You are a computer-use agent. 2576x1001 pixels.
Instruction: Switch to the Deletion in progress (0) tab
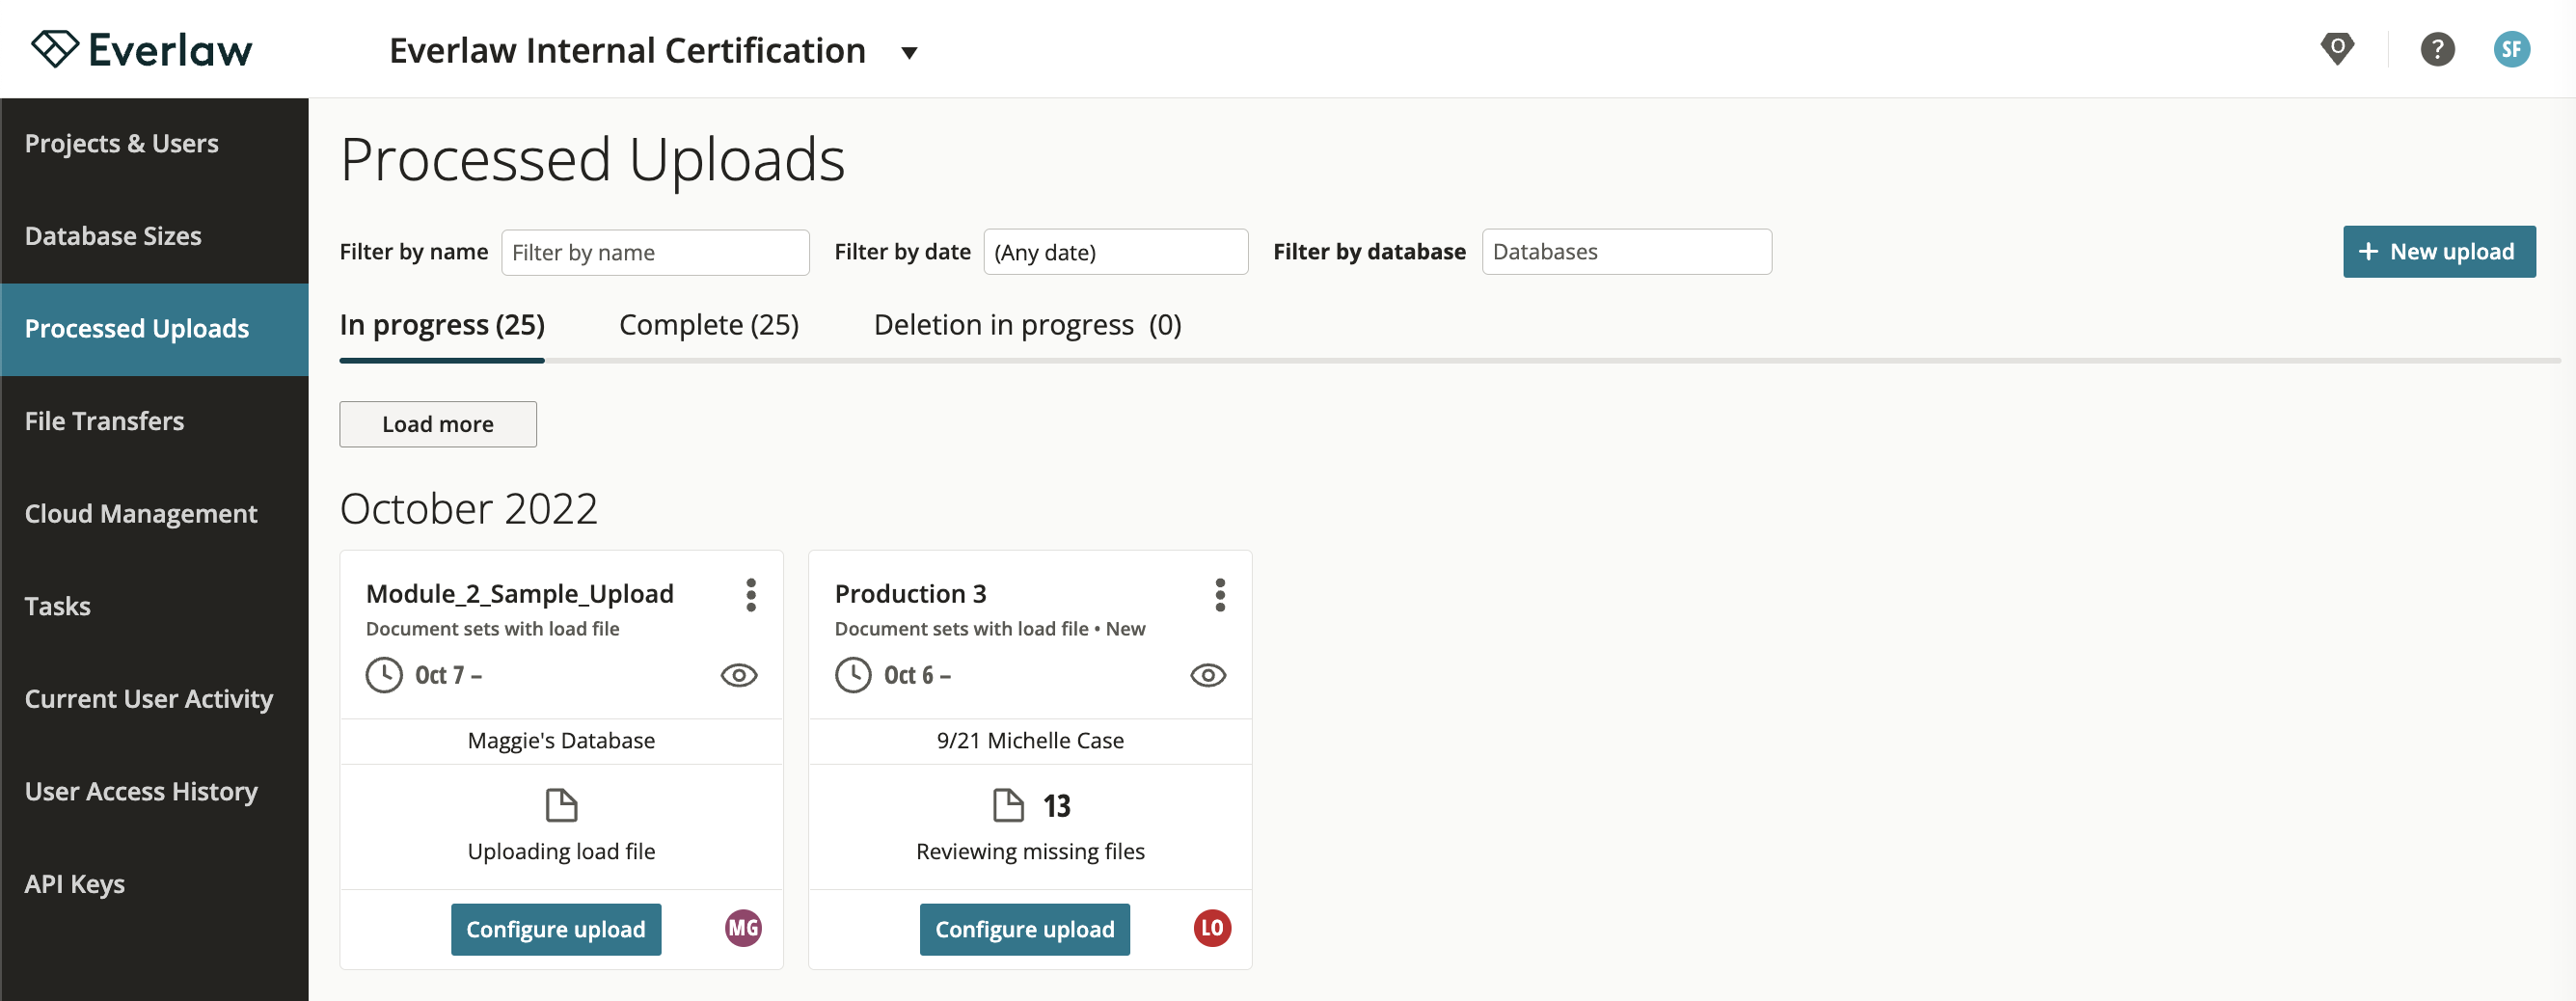1027,326
